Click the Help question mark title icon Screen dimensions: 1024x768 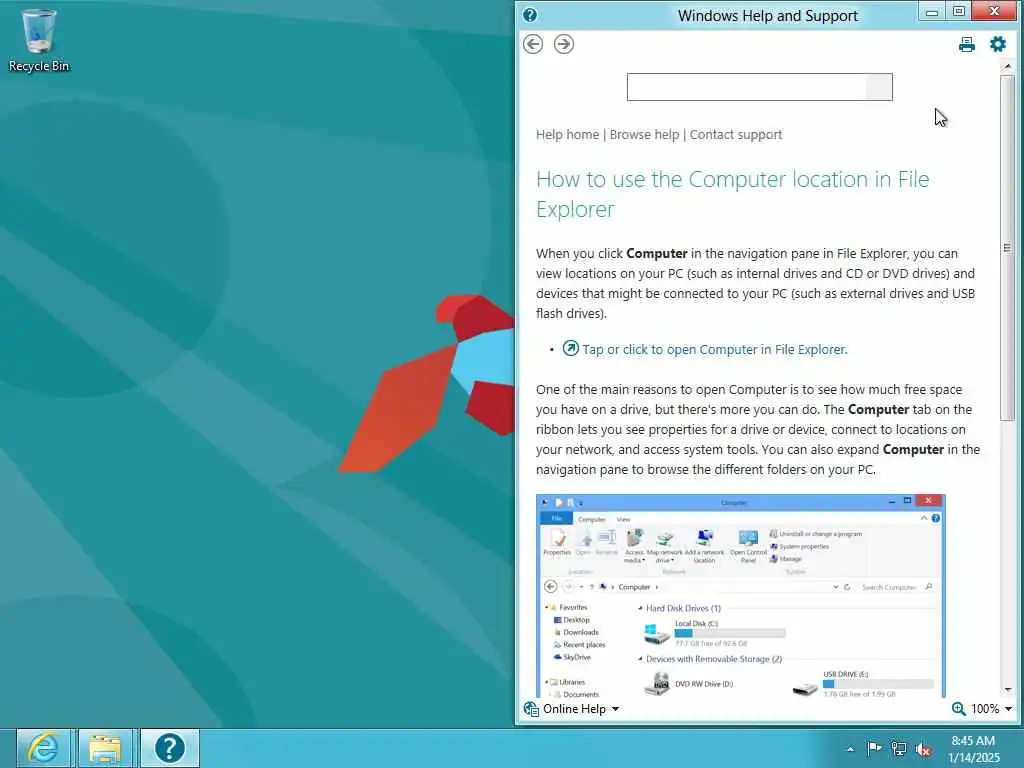pyautogui.click(x=530, y=15)
